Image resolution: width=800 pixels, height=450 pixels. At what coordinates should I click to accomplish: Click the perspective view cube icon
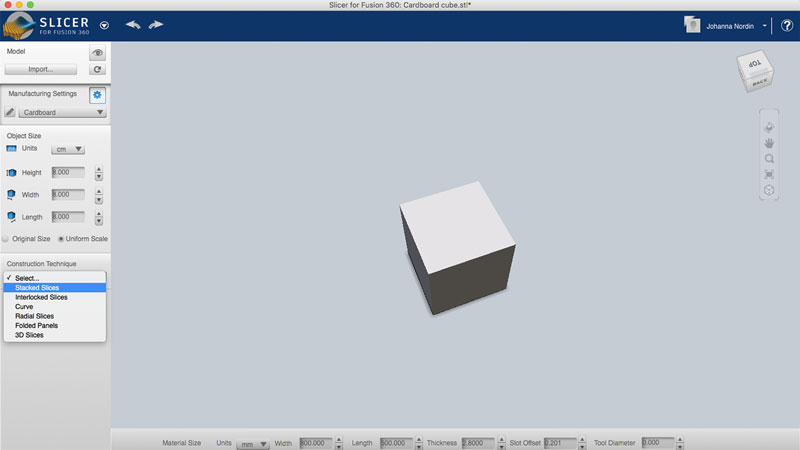769,190
